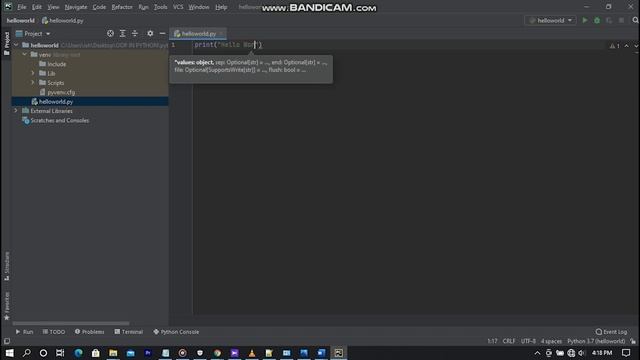The height and width of the screenshot is (360, 640).
Task: Click the Stop square icon in toolbar
Action: click(x=621, y=20)
